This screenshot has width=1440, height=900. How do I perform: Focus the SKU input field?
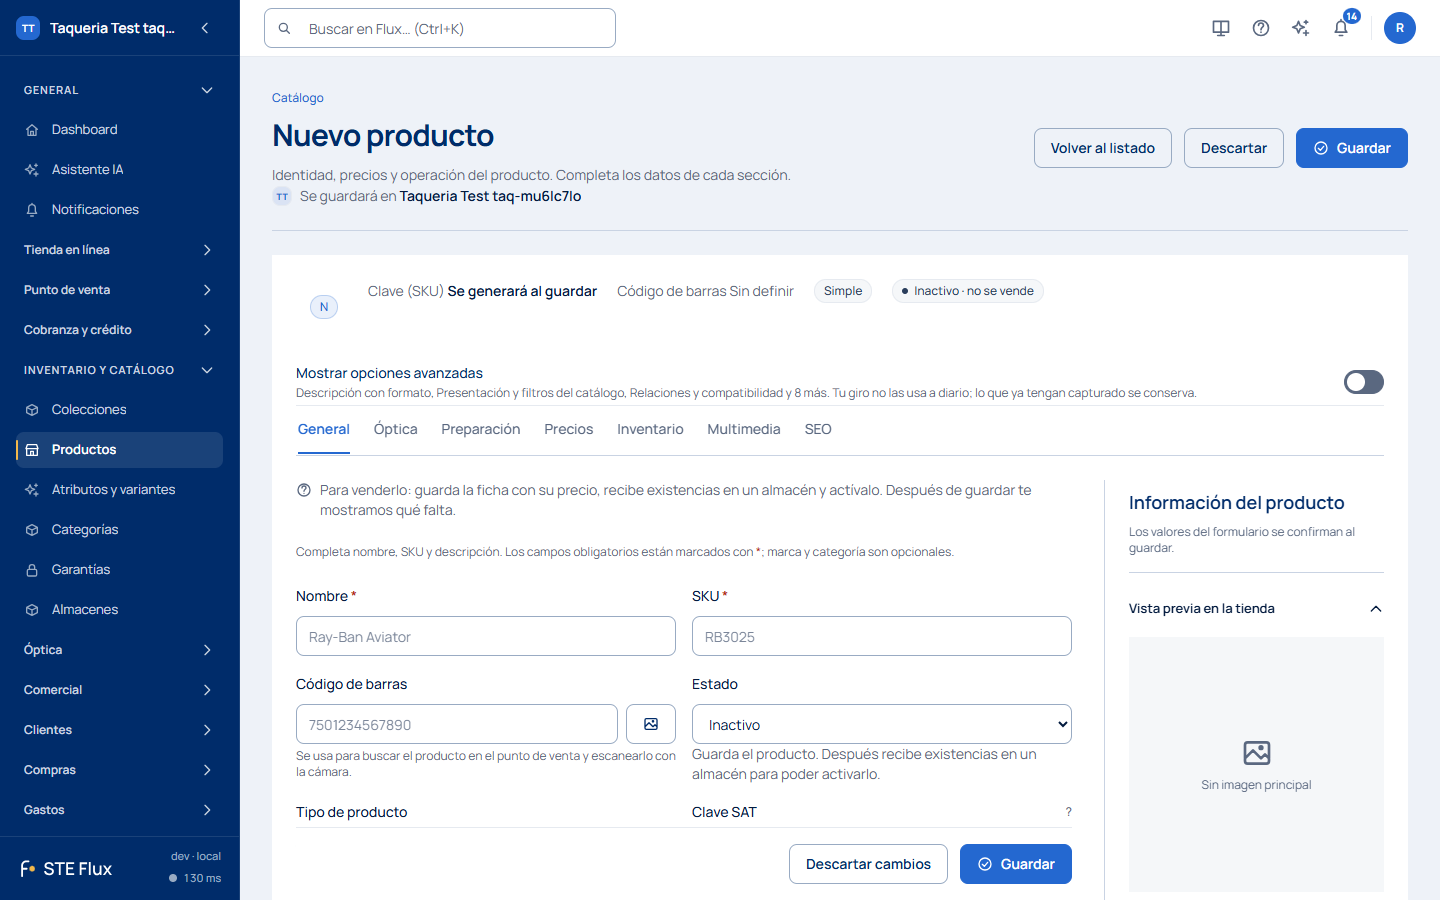pos(882,636)
